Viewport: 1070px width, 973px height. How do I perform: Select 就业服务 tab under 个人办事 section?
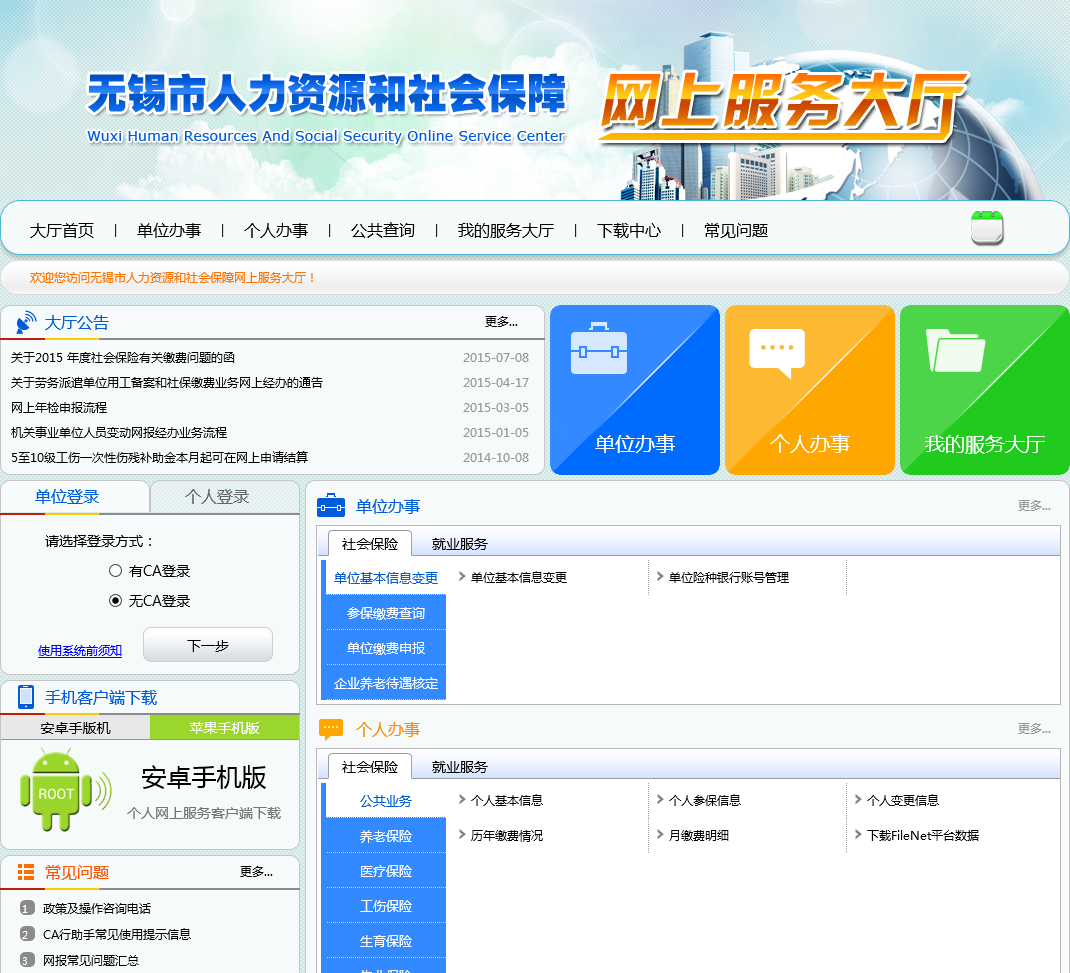459,767
